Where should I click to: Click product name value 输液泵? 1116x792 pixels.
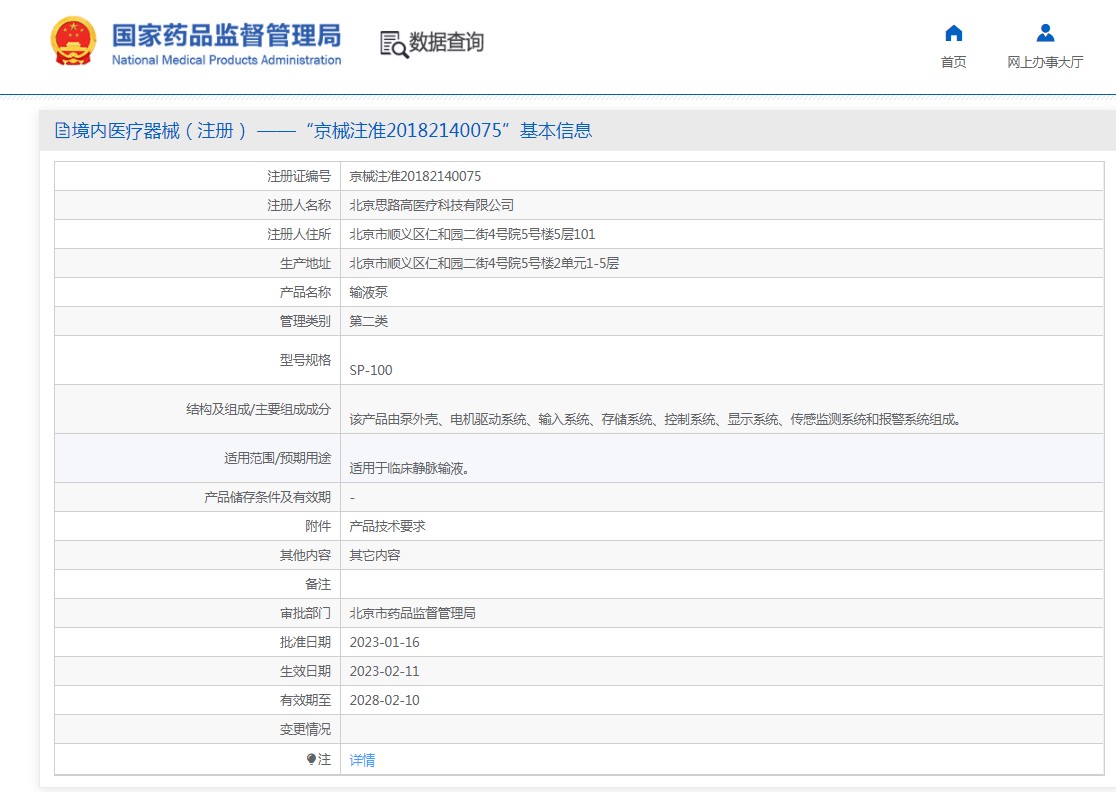(369, 292)
